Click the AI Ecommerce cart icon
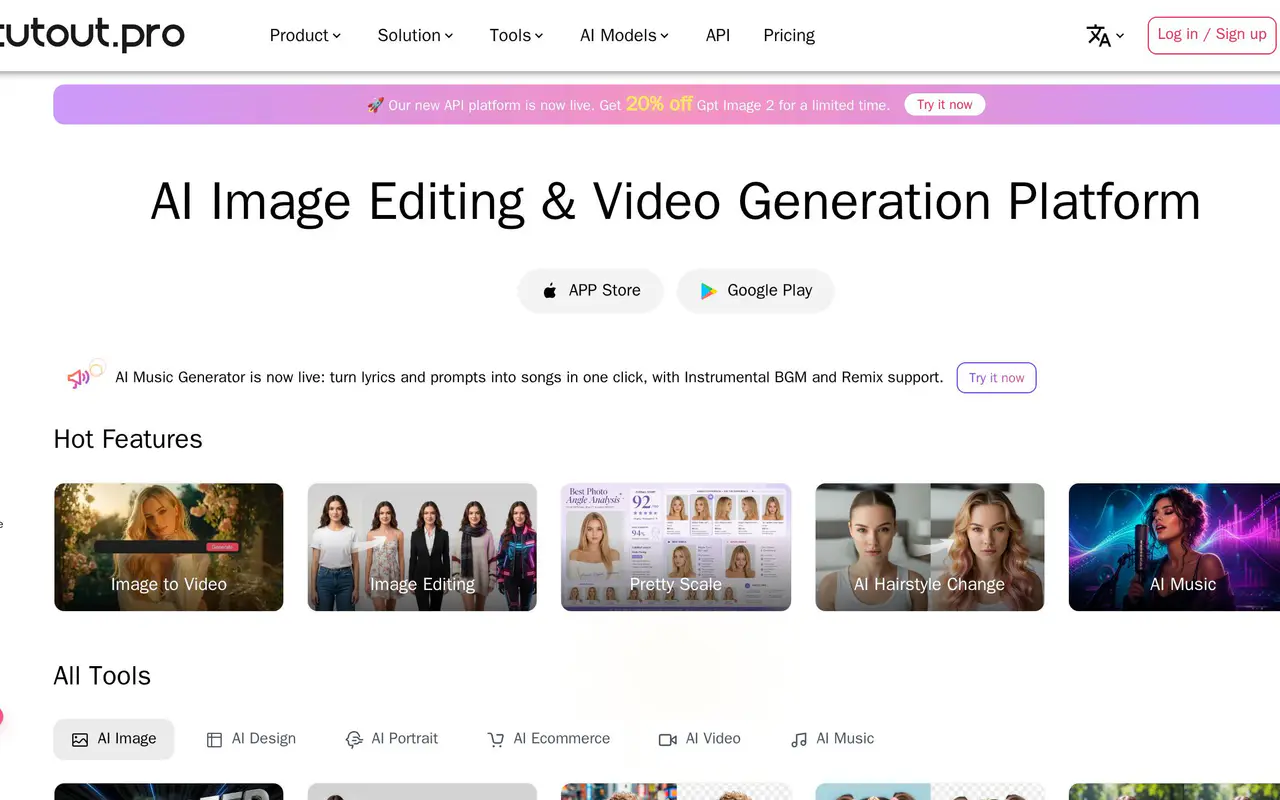Viewport: 1280px width, 800px height. tap(495, 740)
